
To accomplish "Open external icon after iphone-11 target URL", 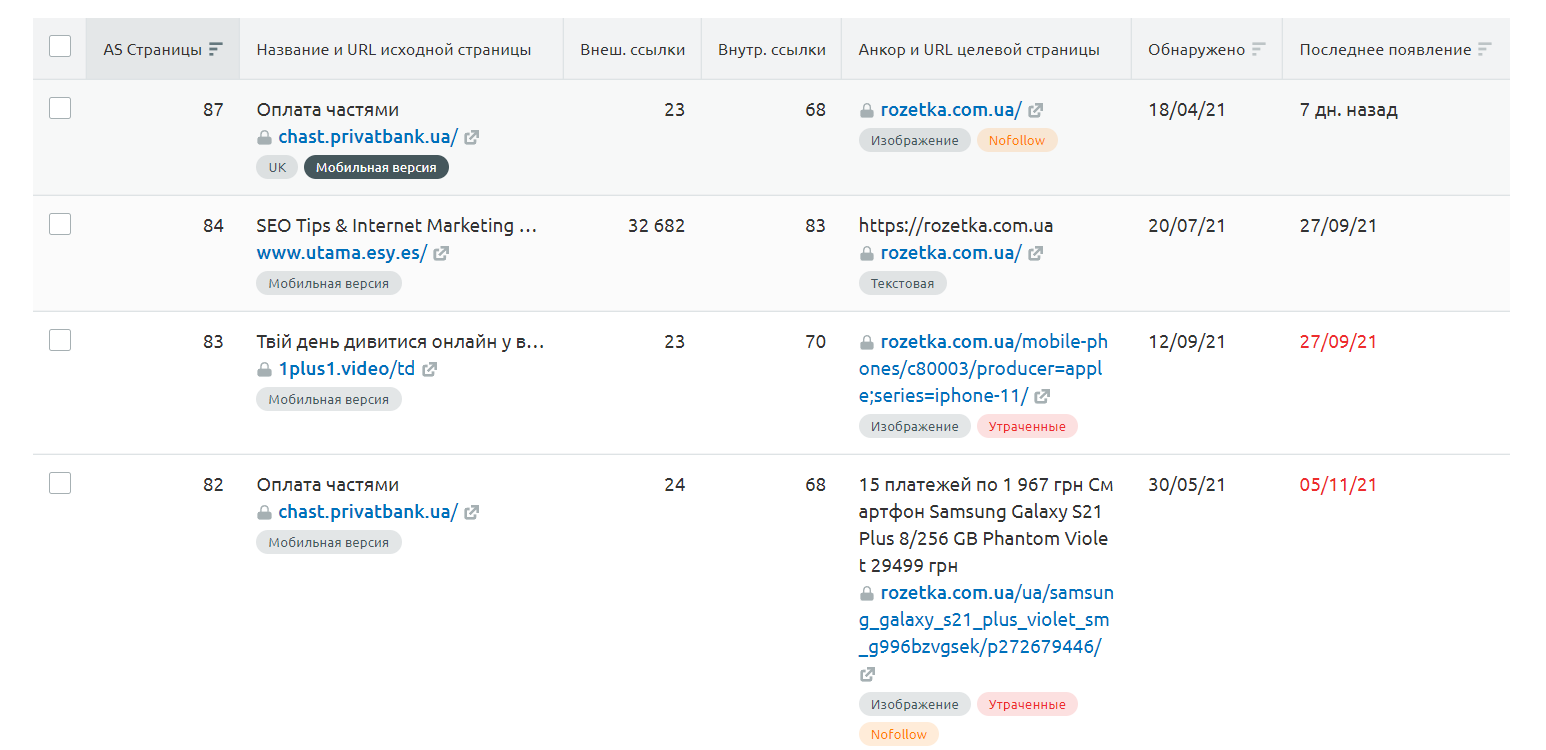I will click(x=1042, y=397).
